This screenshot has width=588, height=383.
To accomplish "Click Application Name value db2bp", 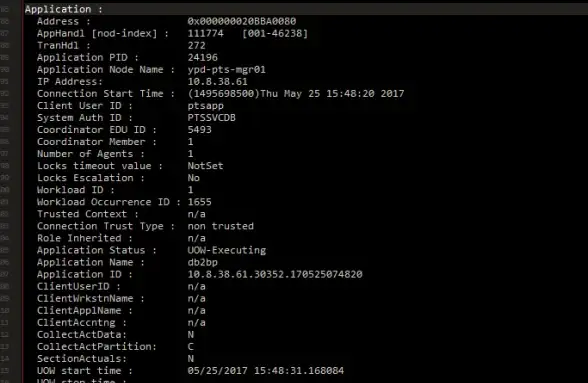I will click(x=202, y=262).
